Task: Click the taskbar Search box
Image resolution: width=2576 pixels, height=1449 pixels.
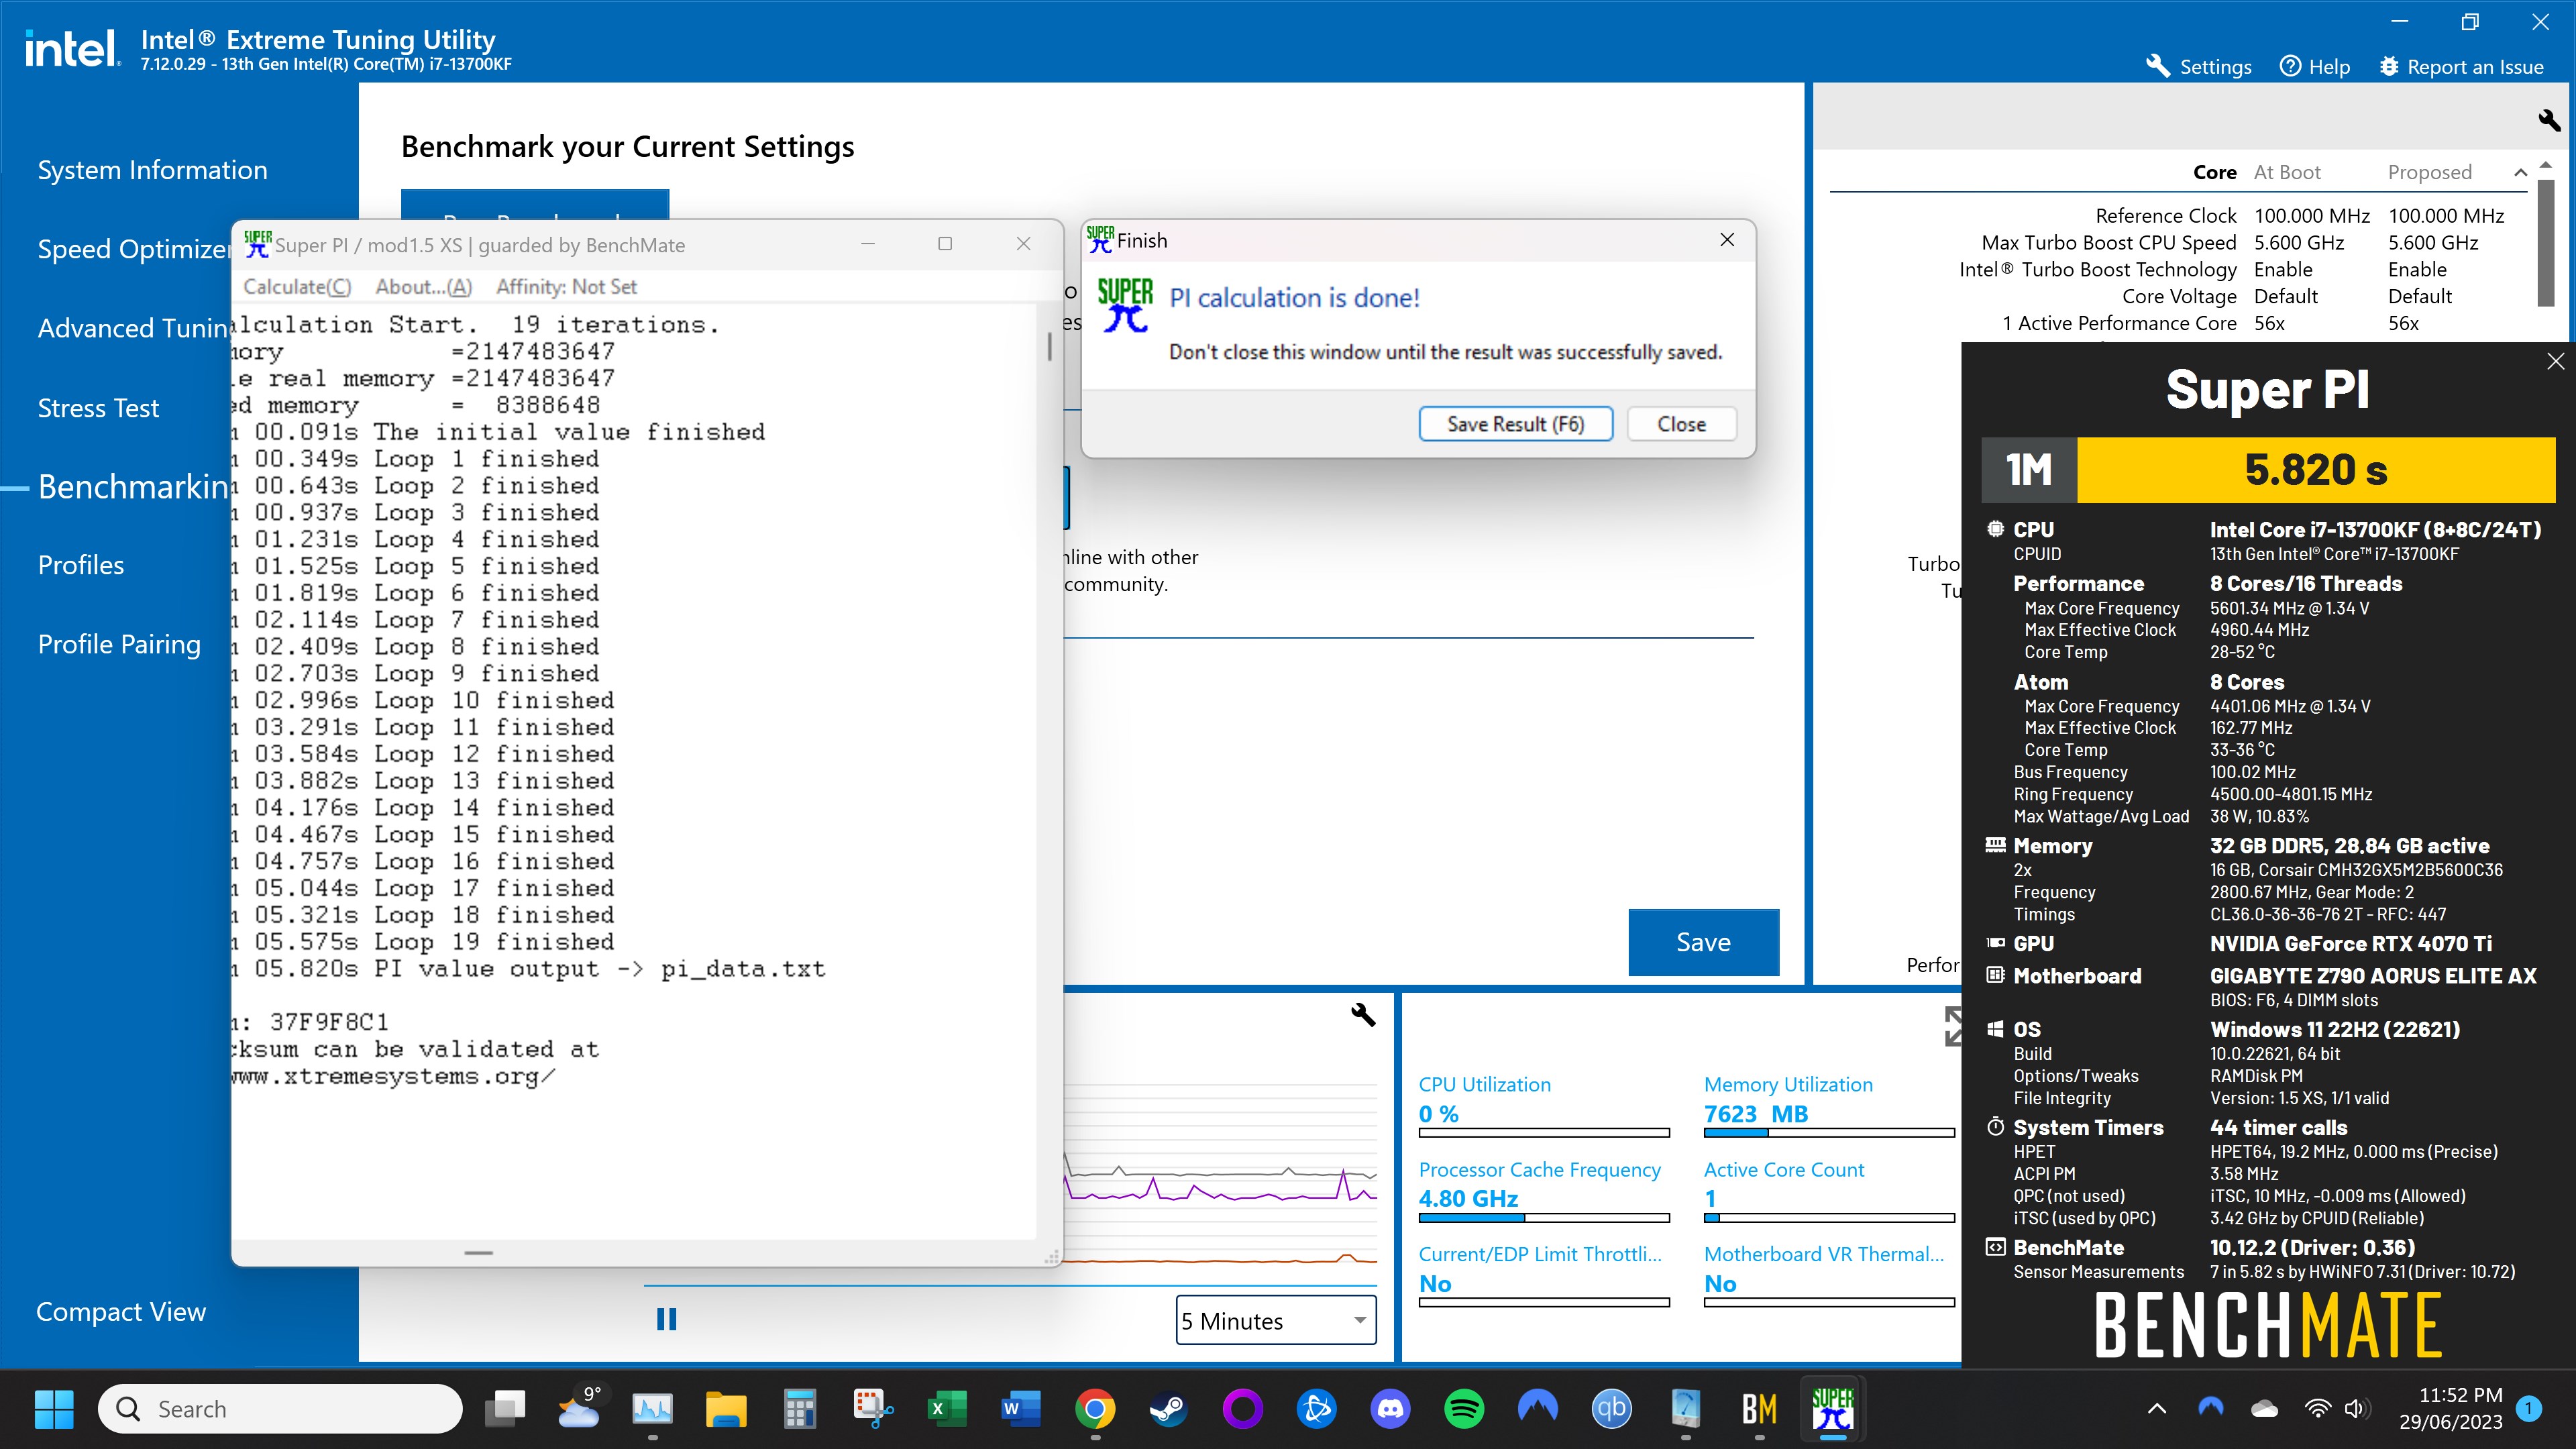Action: pos(280,1410)
